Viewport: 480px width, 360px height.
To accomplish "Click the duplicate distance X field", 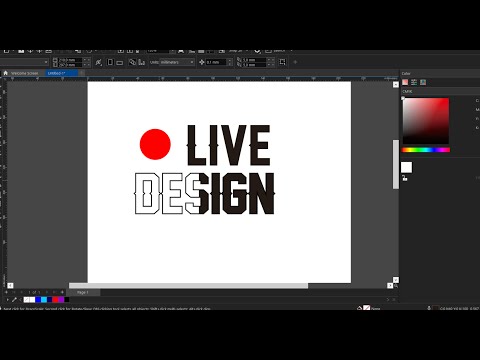I will click(x=254, y=60).
